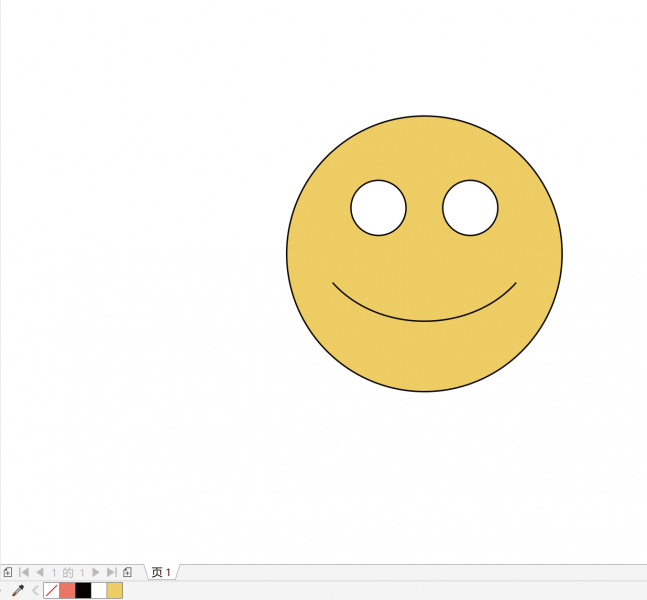Screen dimensions: 647x600
Task: Go to the next page
Action: coord(96,572)
